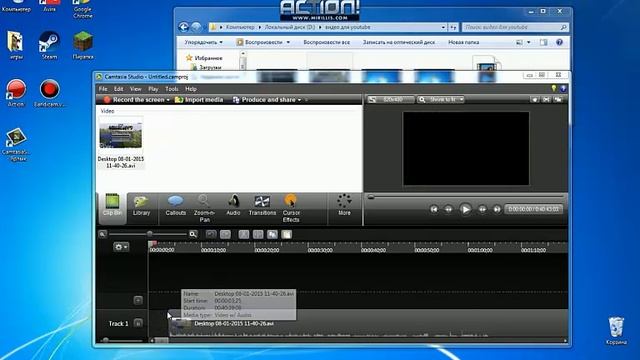Open the Callouts tool
This screenshot has width=640, height=360.
click(x=176, y=205)
